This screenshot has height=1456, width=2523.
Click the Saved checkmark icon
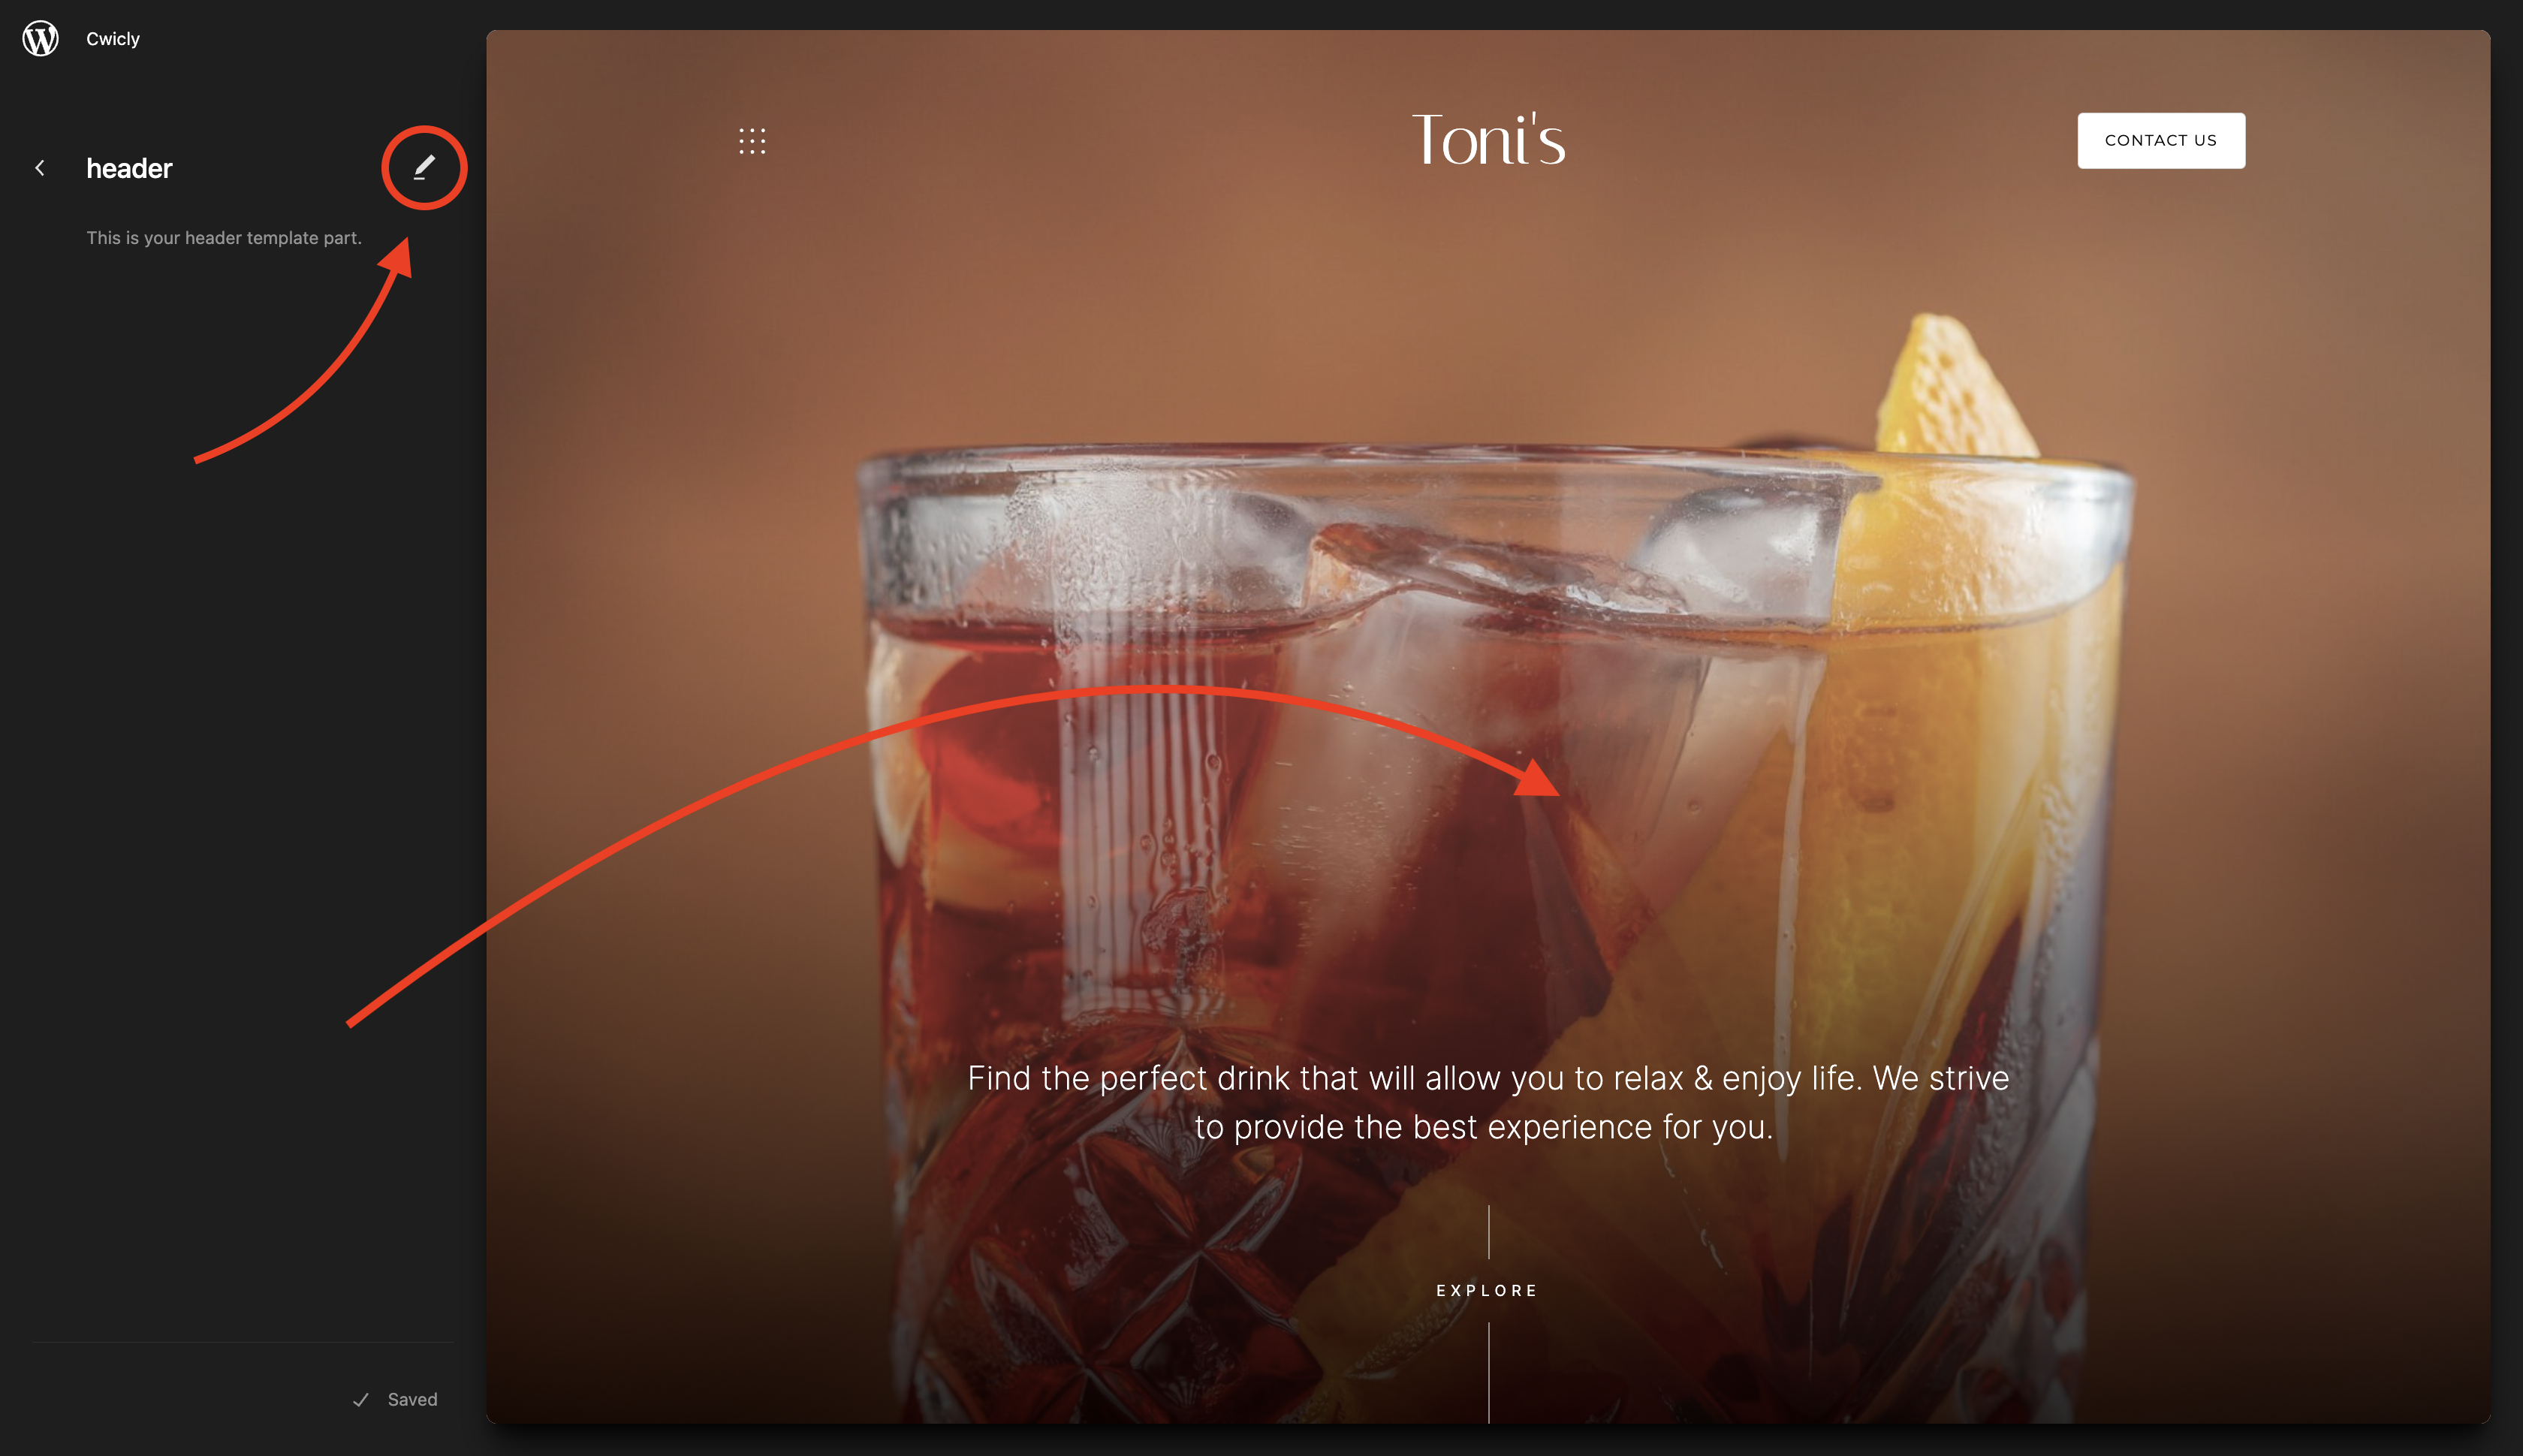click(x=361, y=1400)
